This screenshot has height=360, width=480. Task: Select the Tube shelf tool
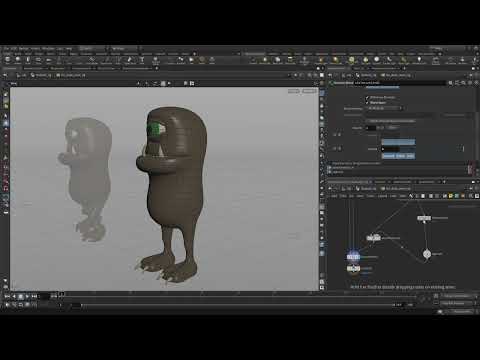[28, 60]
